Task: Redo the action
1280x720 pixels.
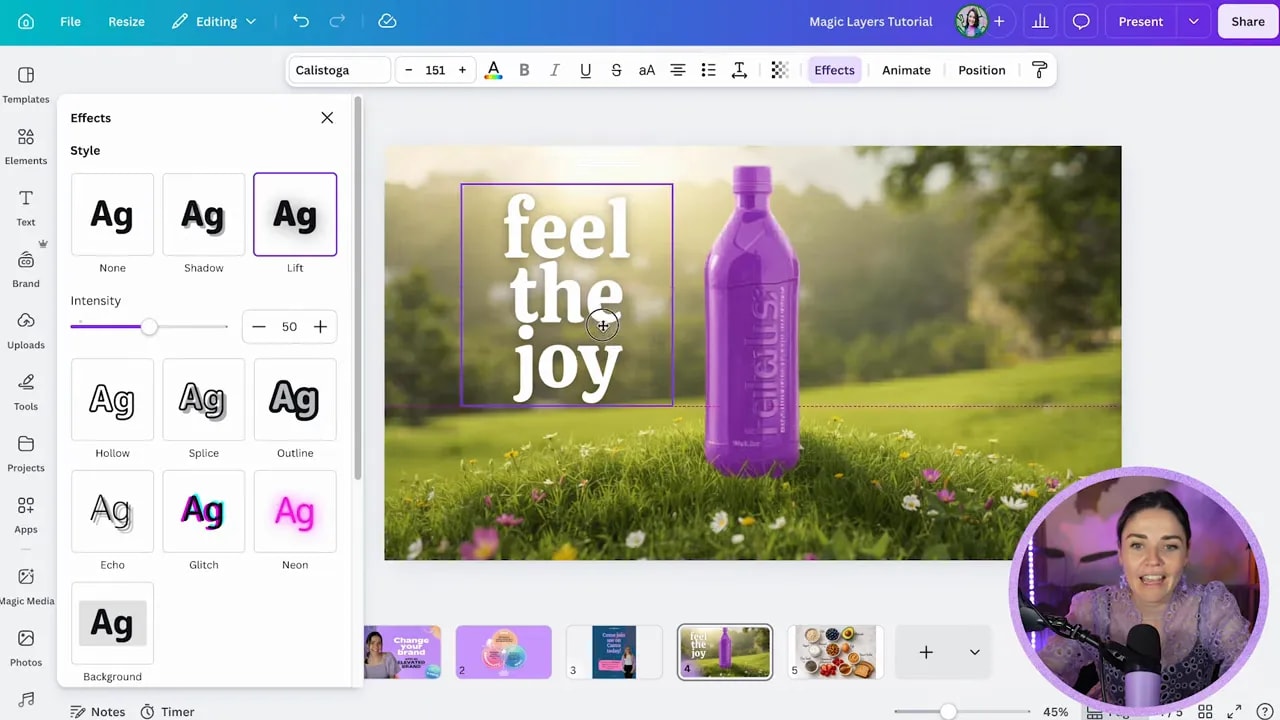Action: 337,21
